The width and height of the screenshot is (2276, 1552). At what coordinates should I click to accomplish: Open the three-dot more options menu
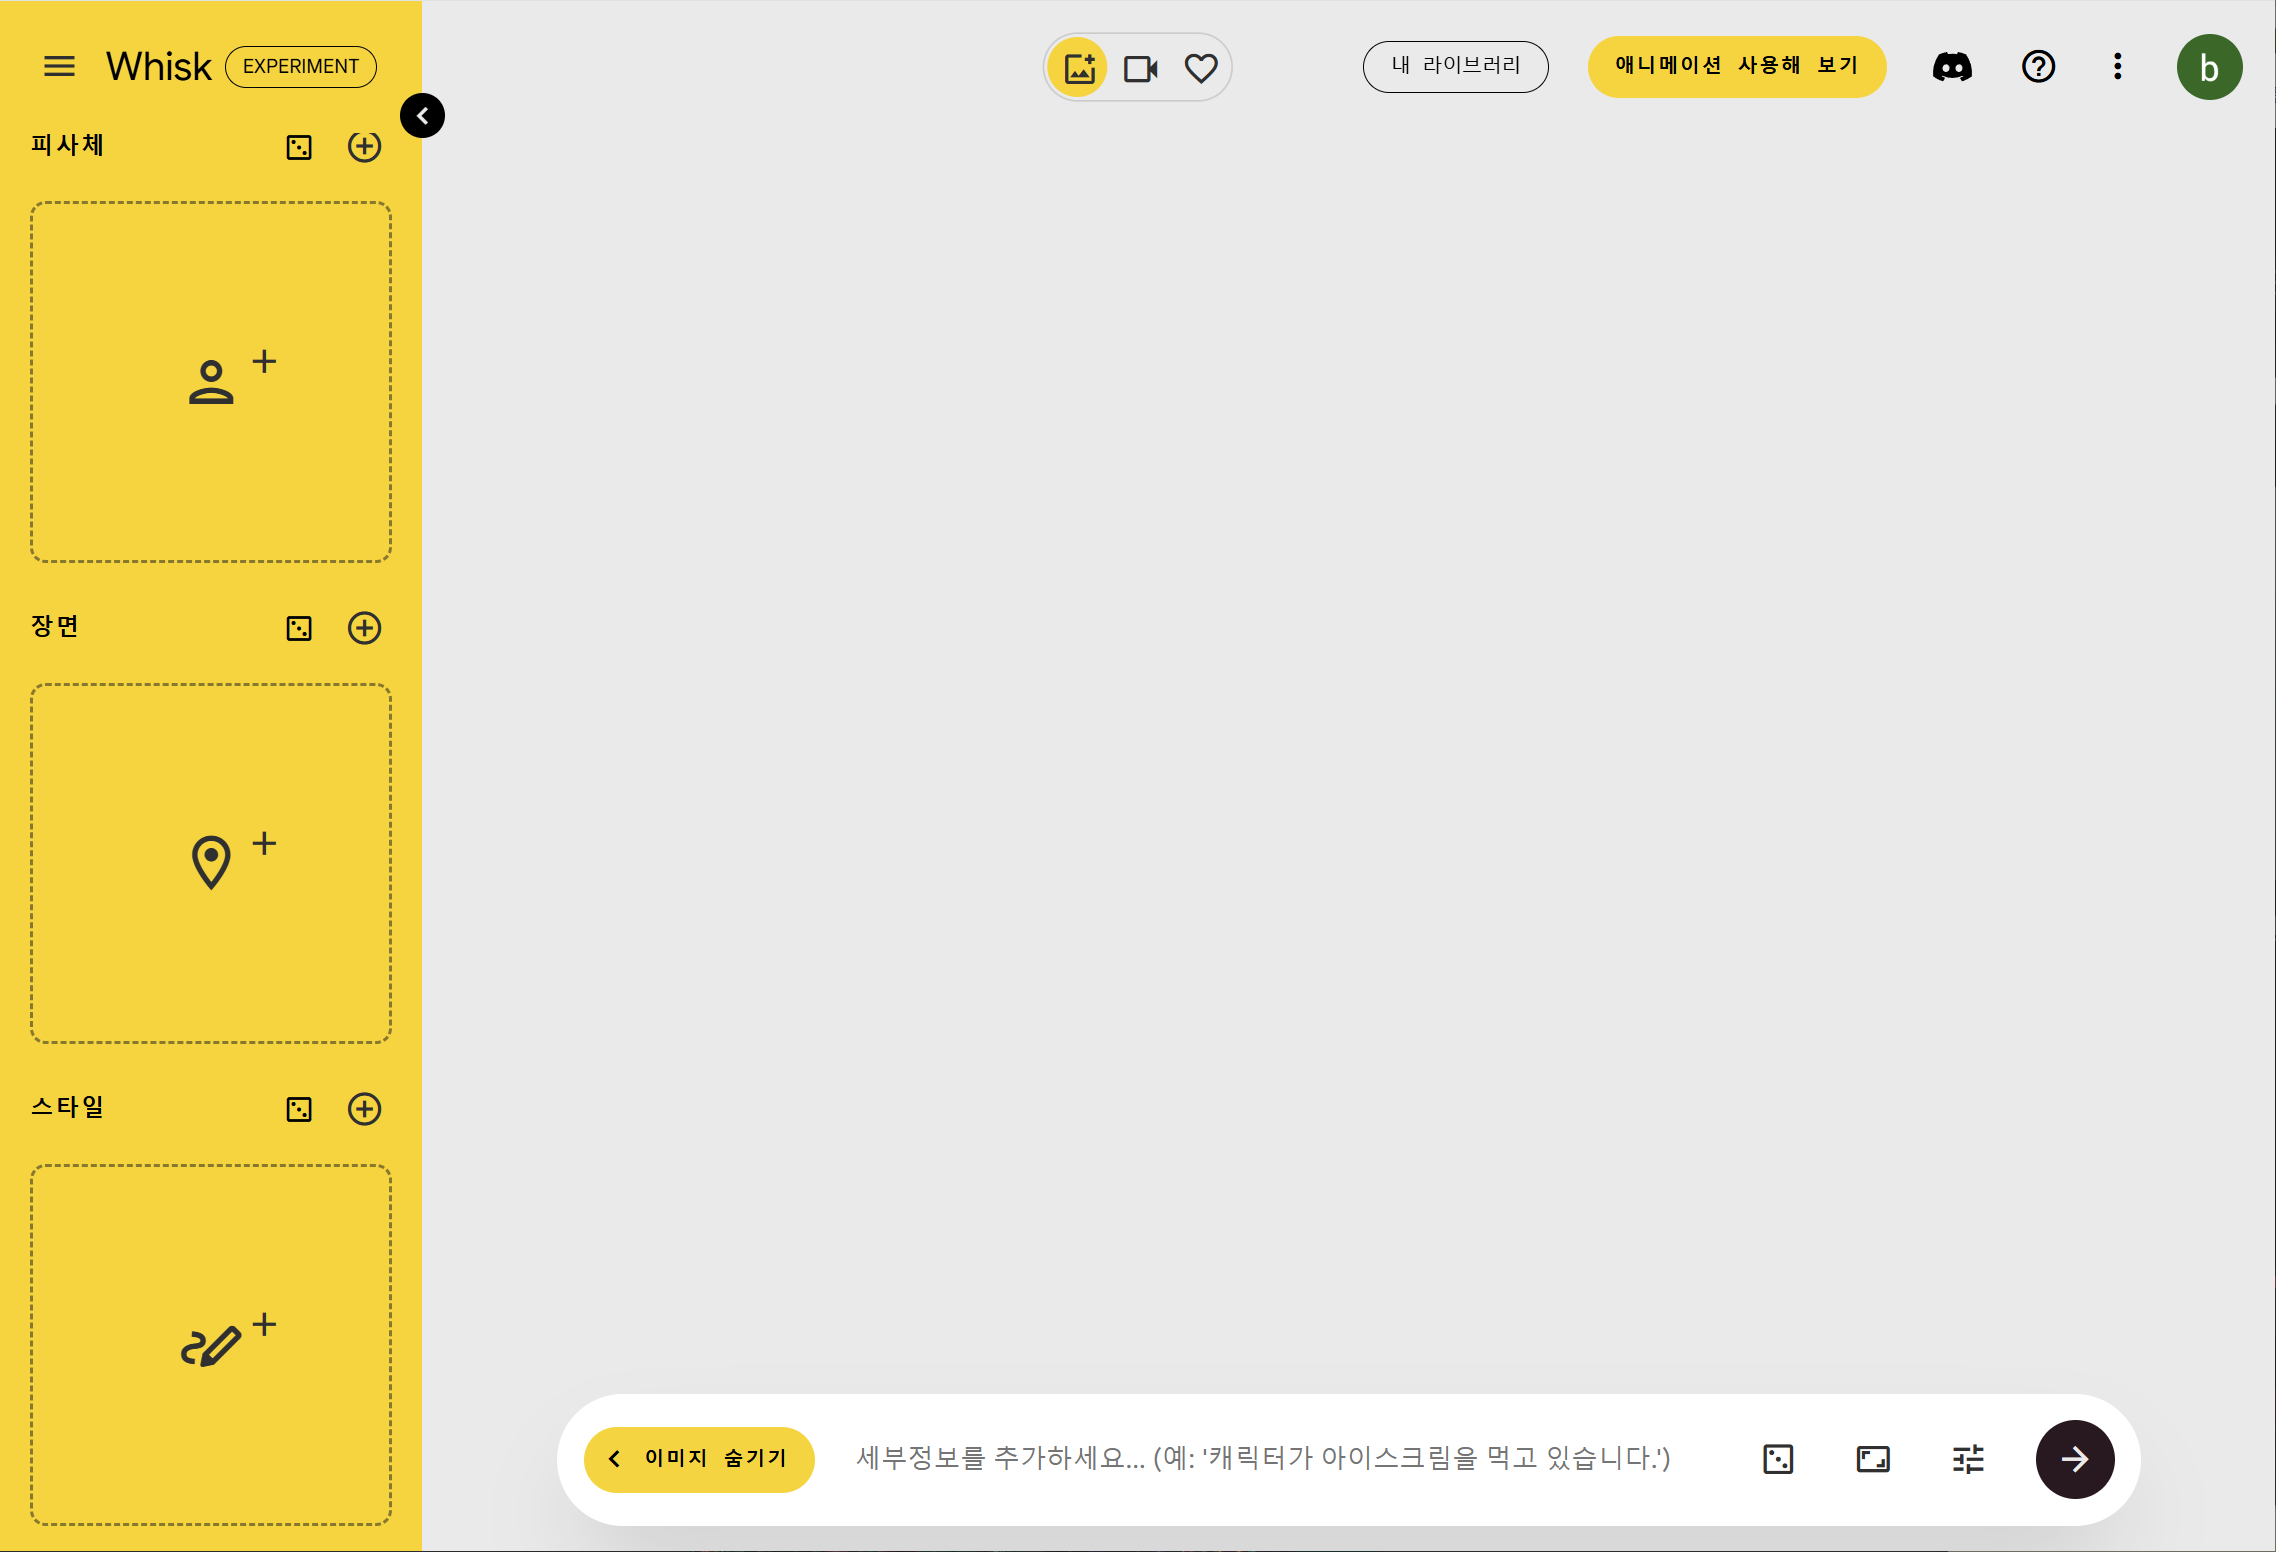click(x=2117, y=67)
